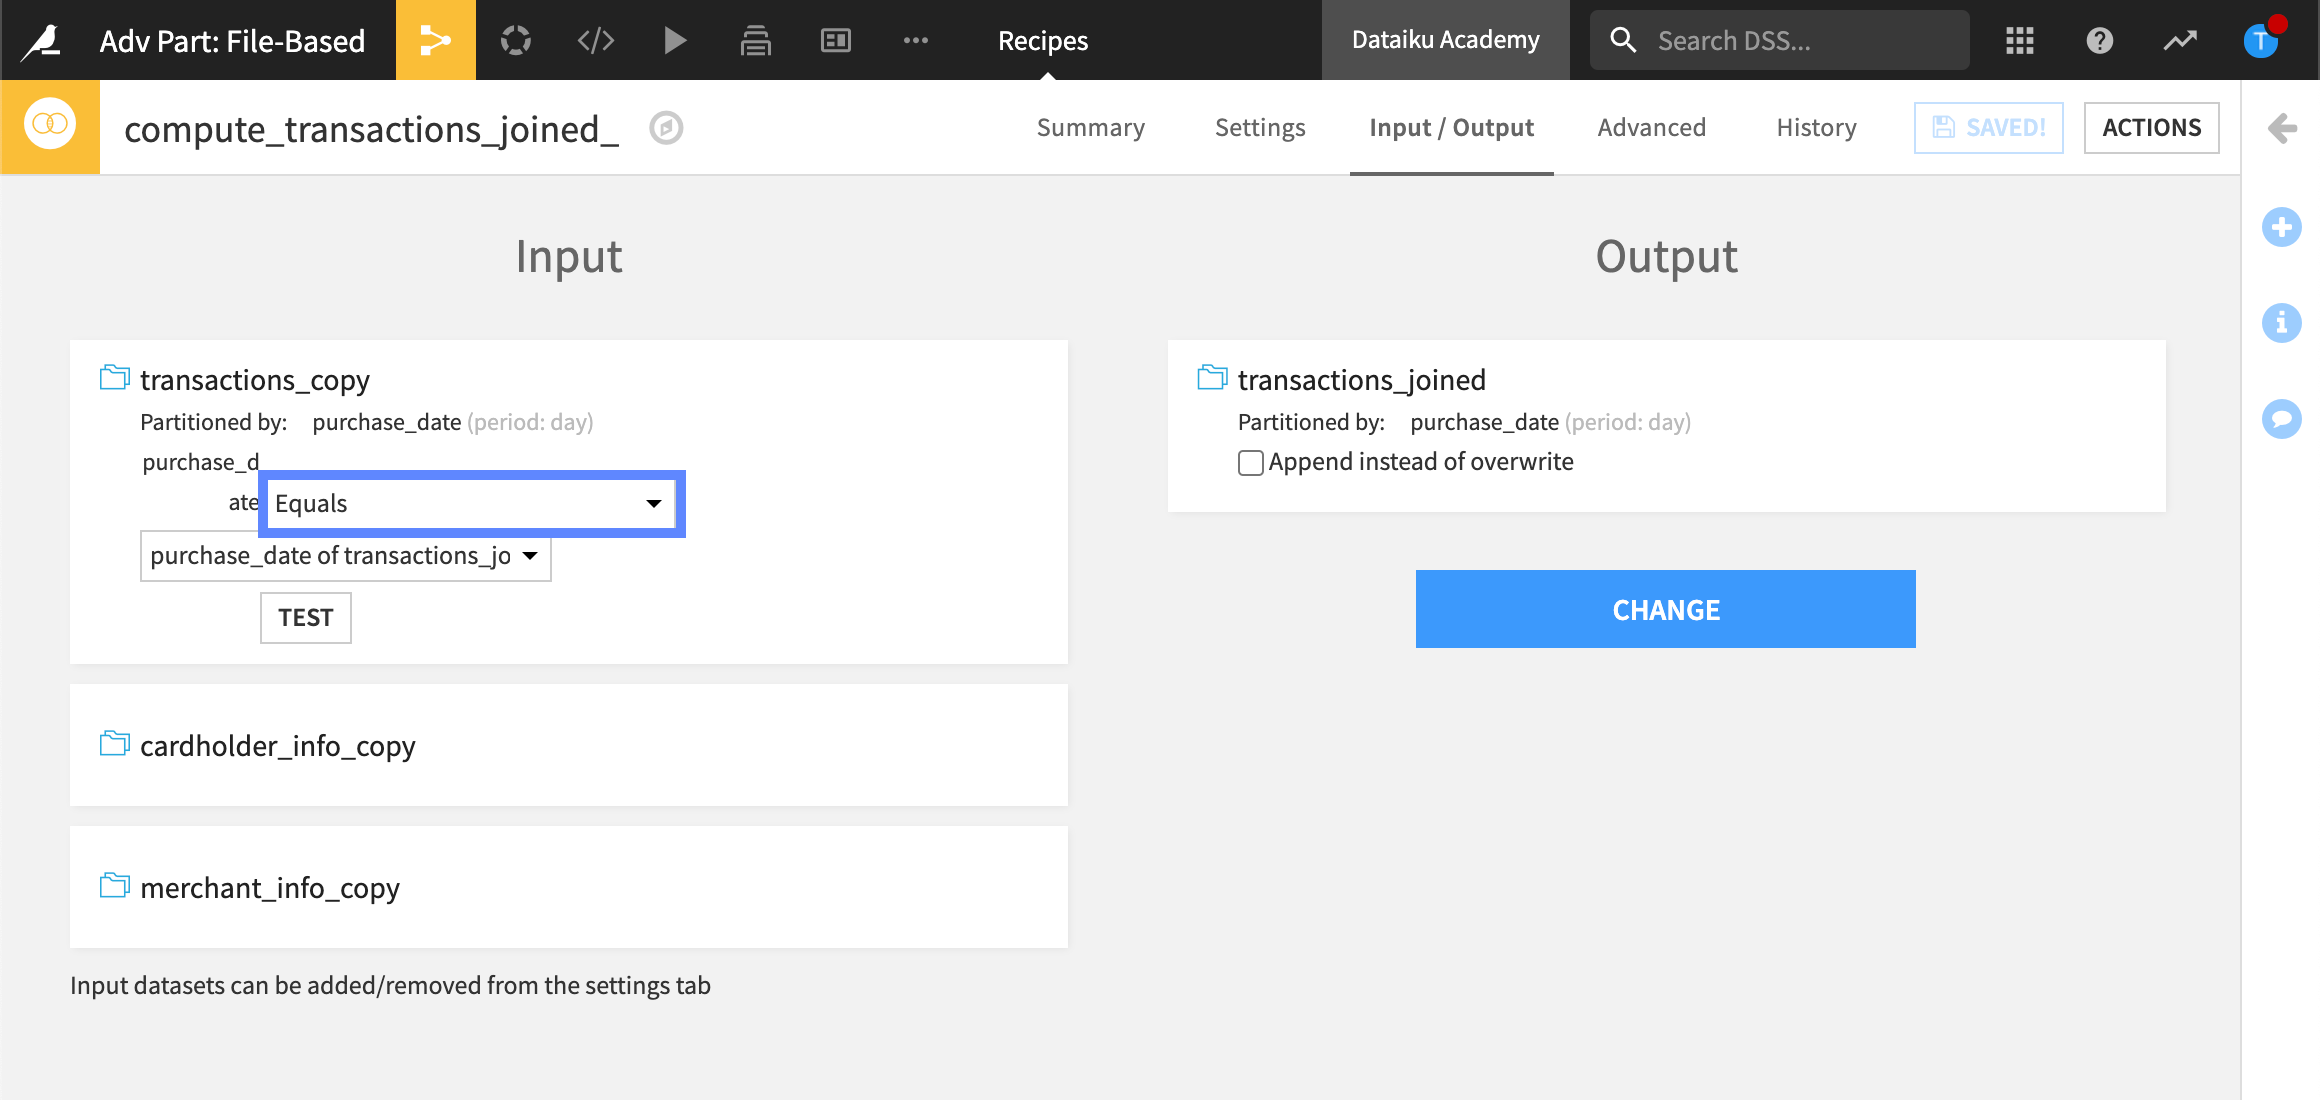
Task: Open the Flow icon in top bar
Action: 435,40
